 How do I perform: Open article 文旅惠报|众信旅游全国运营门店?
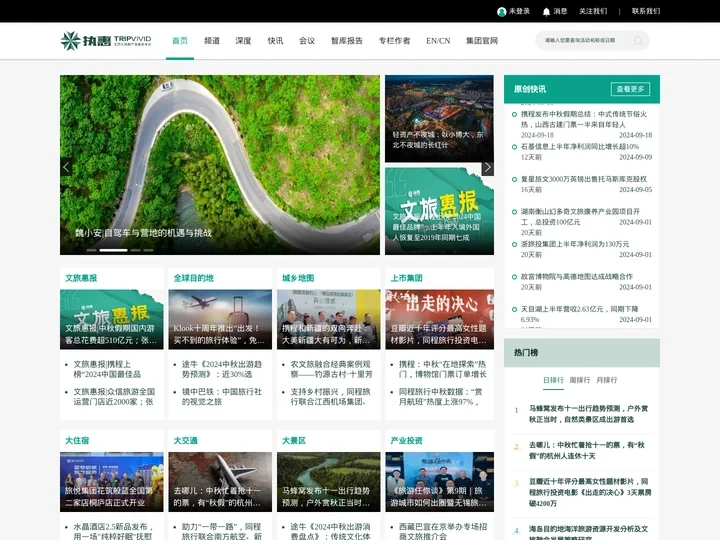point(114,397)
